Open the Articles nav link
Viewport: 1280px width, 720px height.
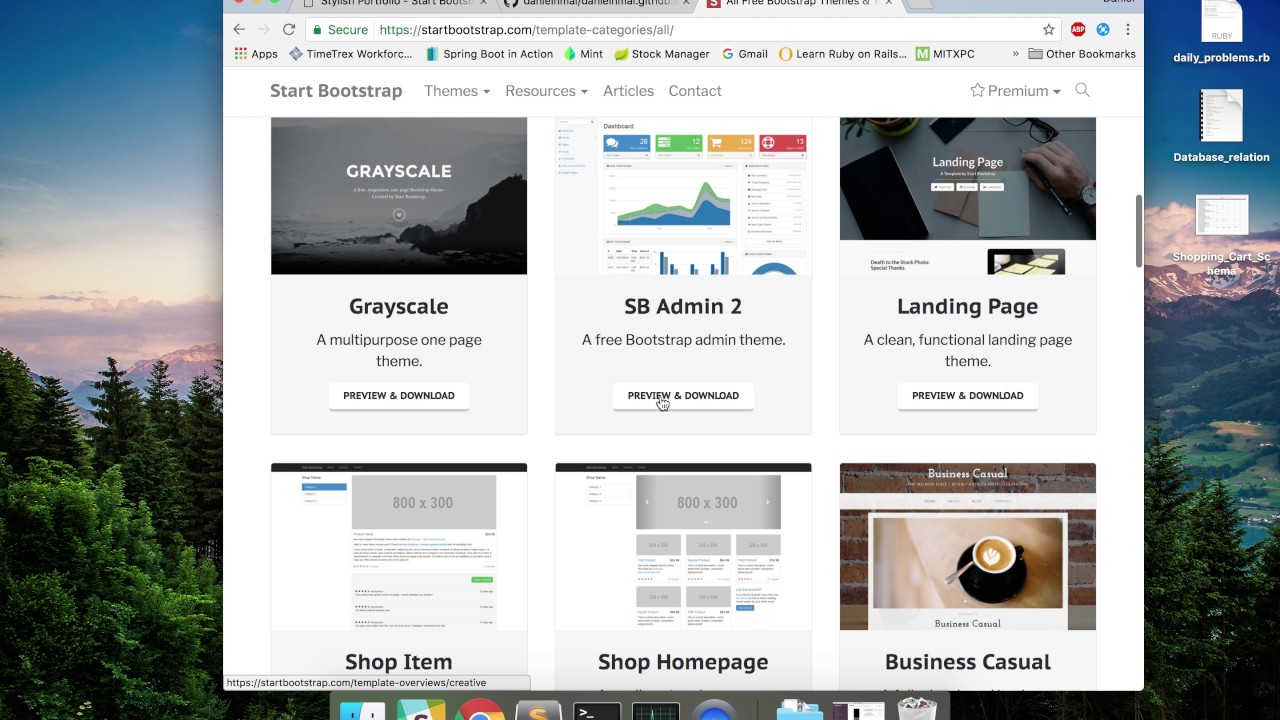pyautogui.click(x=628, y=91)
